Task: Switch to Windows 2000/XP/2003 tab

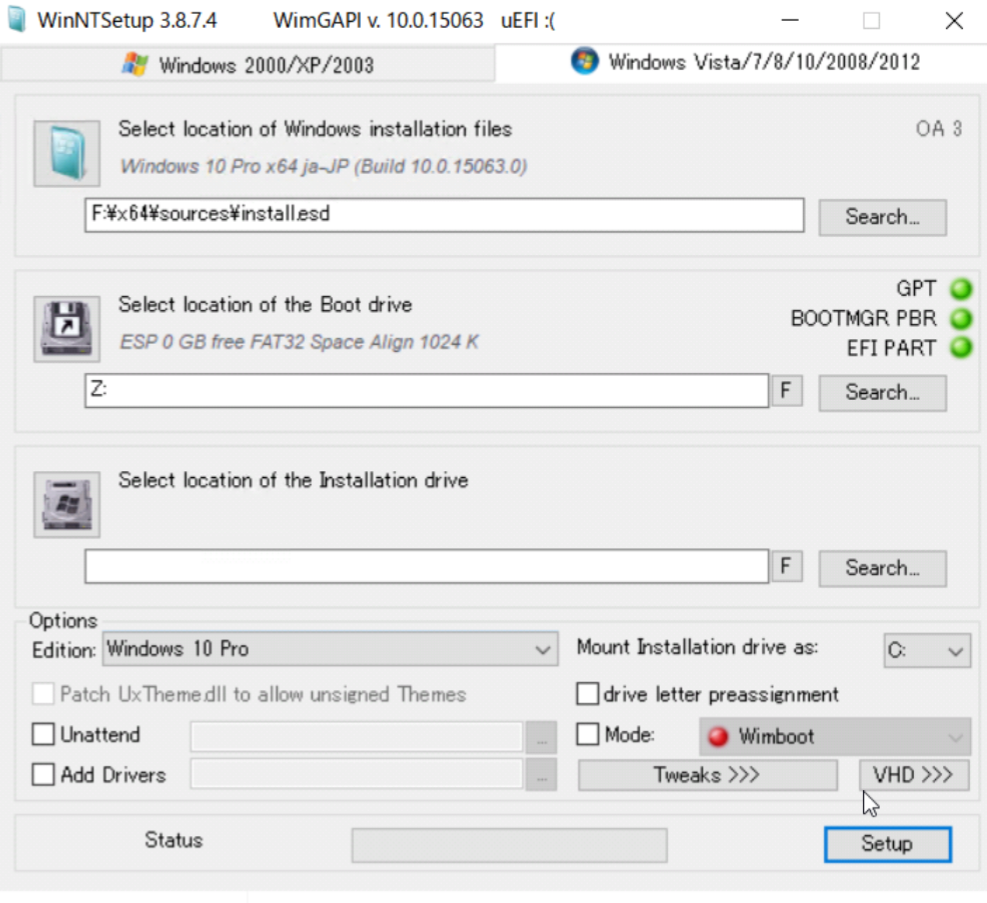Action: pyautogui.click(x=248, y=65)
